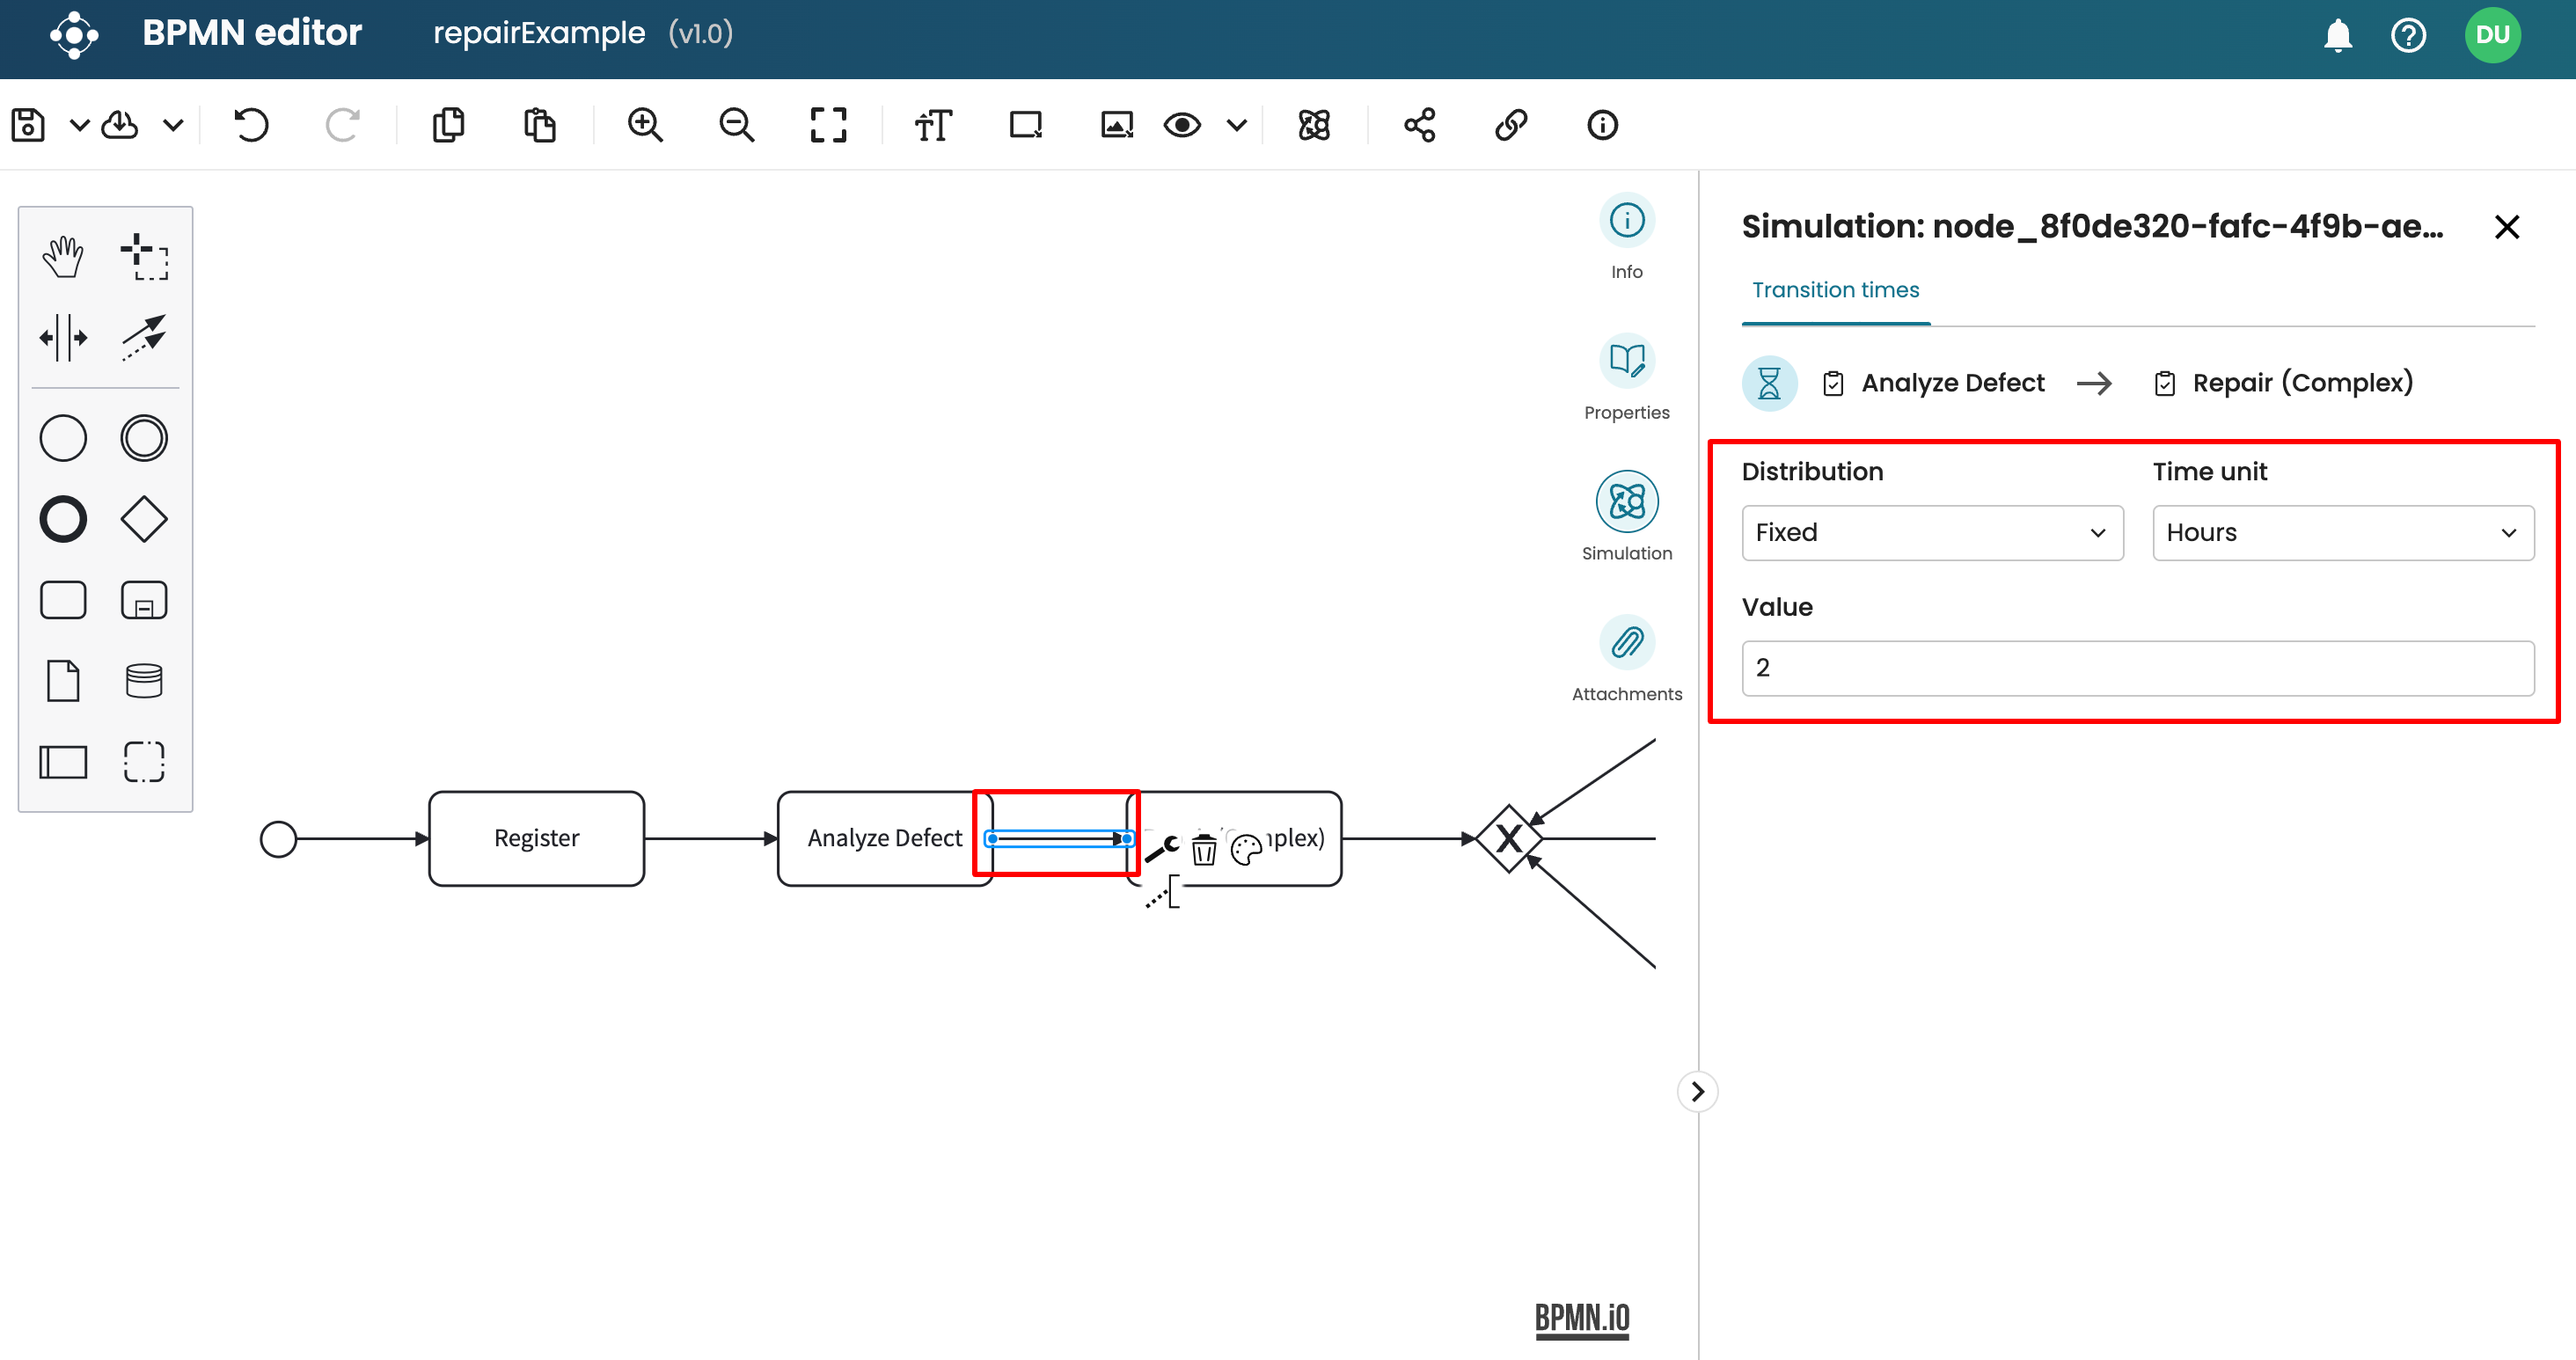Toggle simulation mode atom icon in toolbar
Viewport: 2576px width, 1360px height.
click(1313, 125)
